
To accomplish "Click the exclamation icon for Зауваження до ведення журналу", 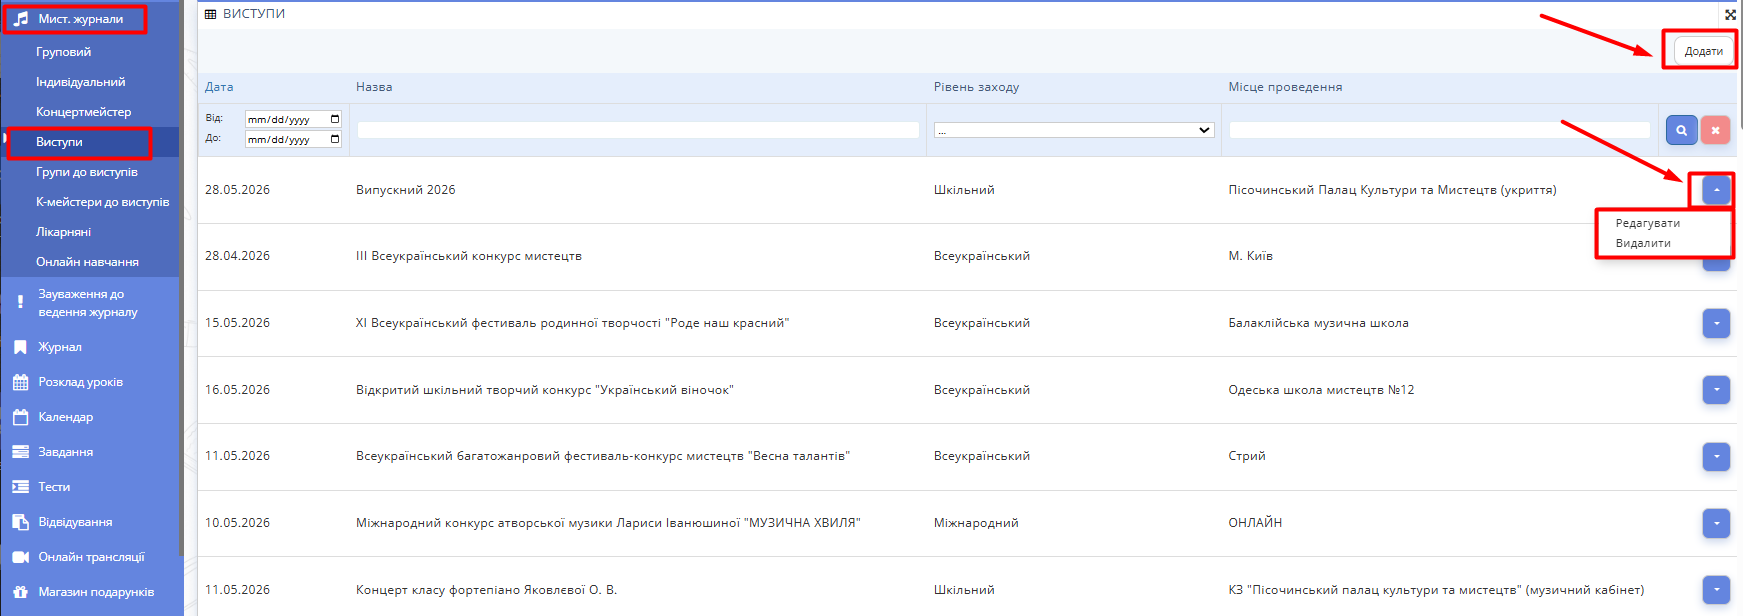I will [x=20, y=302].
